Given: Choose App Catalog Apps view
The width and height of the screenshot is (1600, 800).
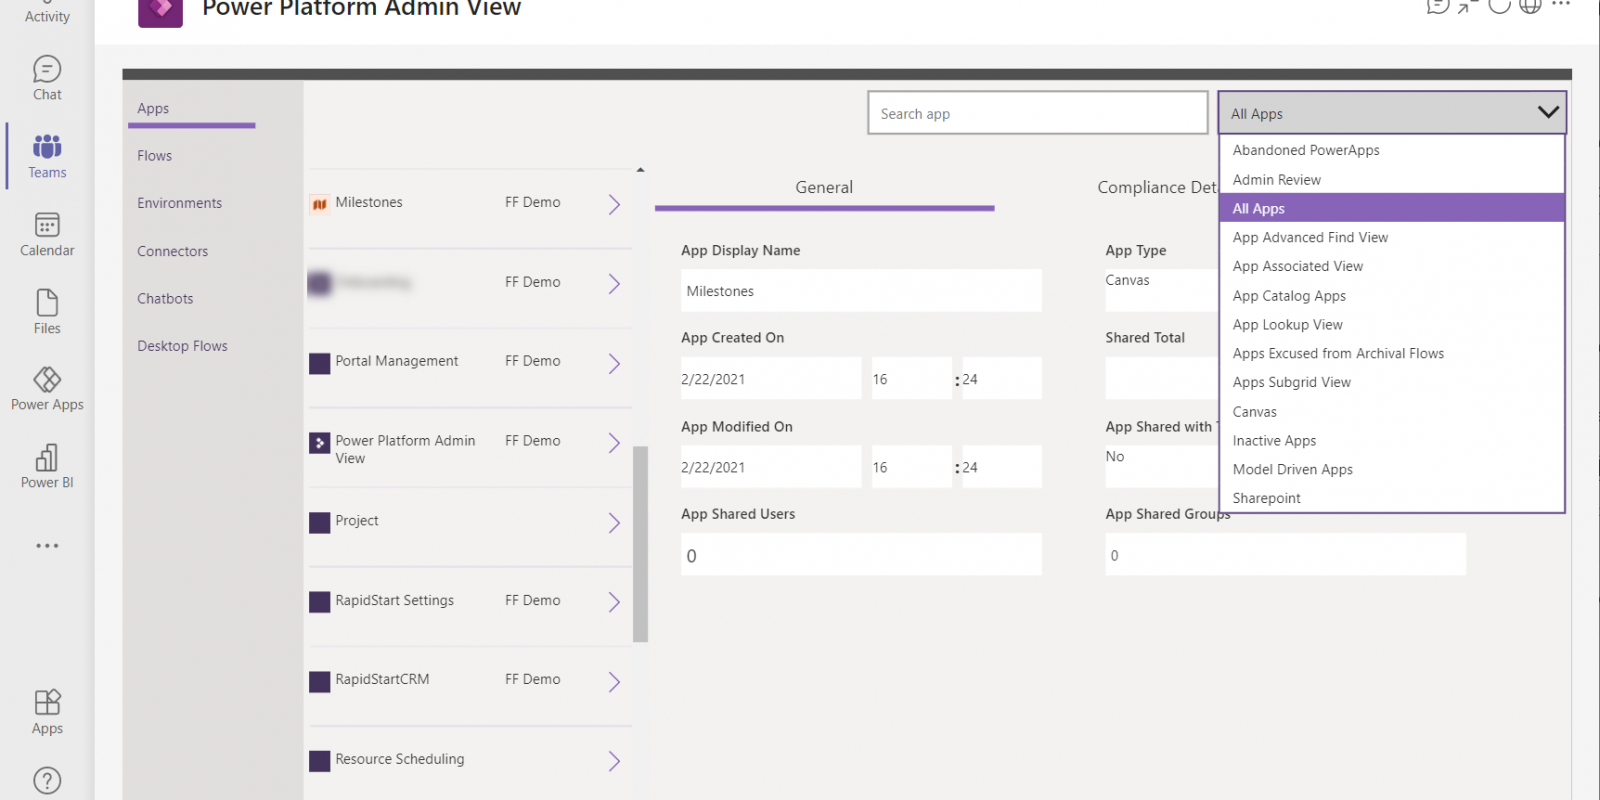Looking at the screenshot, I should [x=1392, y=296].
